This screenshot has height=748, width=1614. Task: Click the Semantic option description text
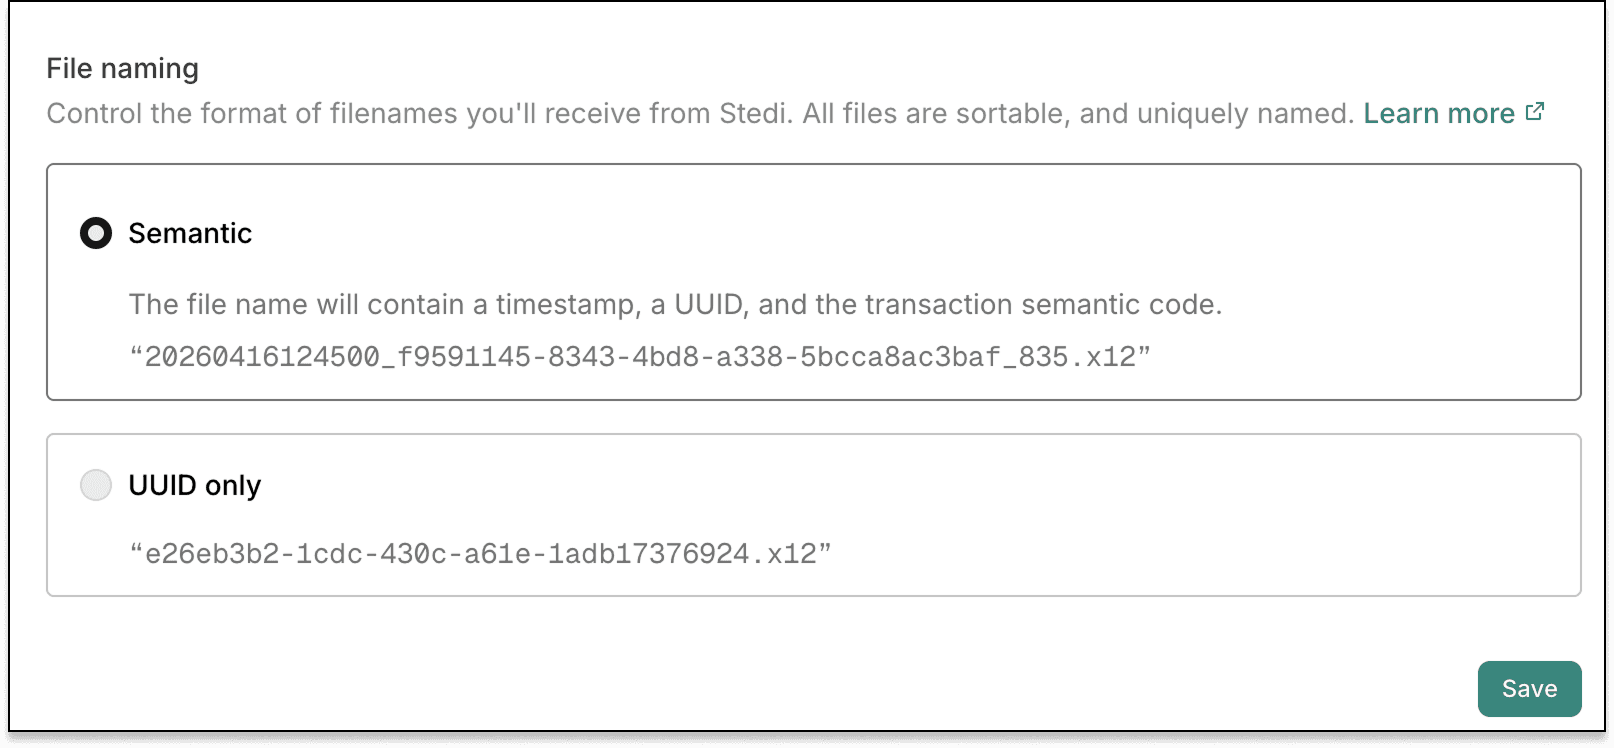click(x=675, y=304)
